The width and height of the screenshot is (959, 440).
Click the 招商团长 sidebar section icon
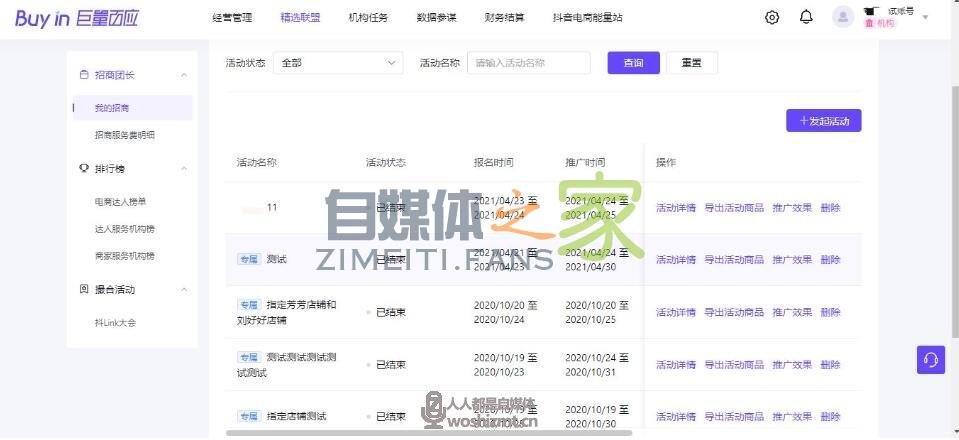(x=84, y=75)
